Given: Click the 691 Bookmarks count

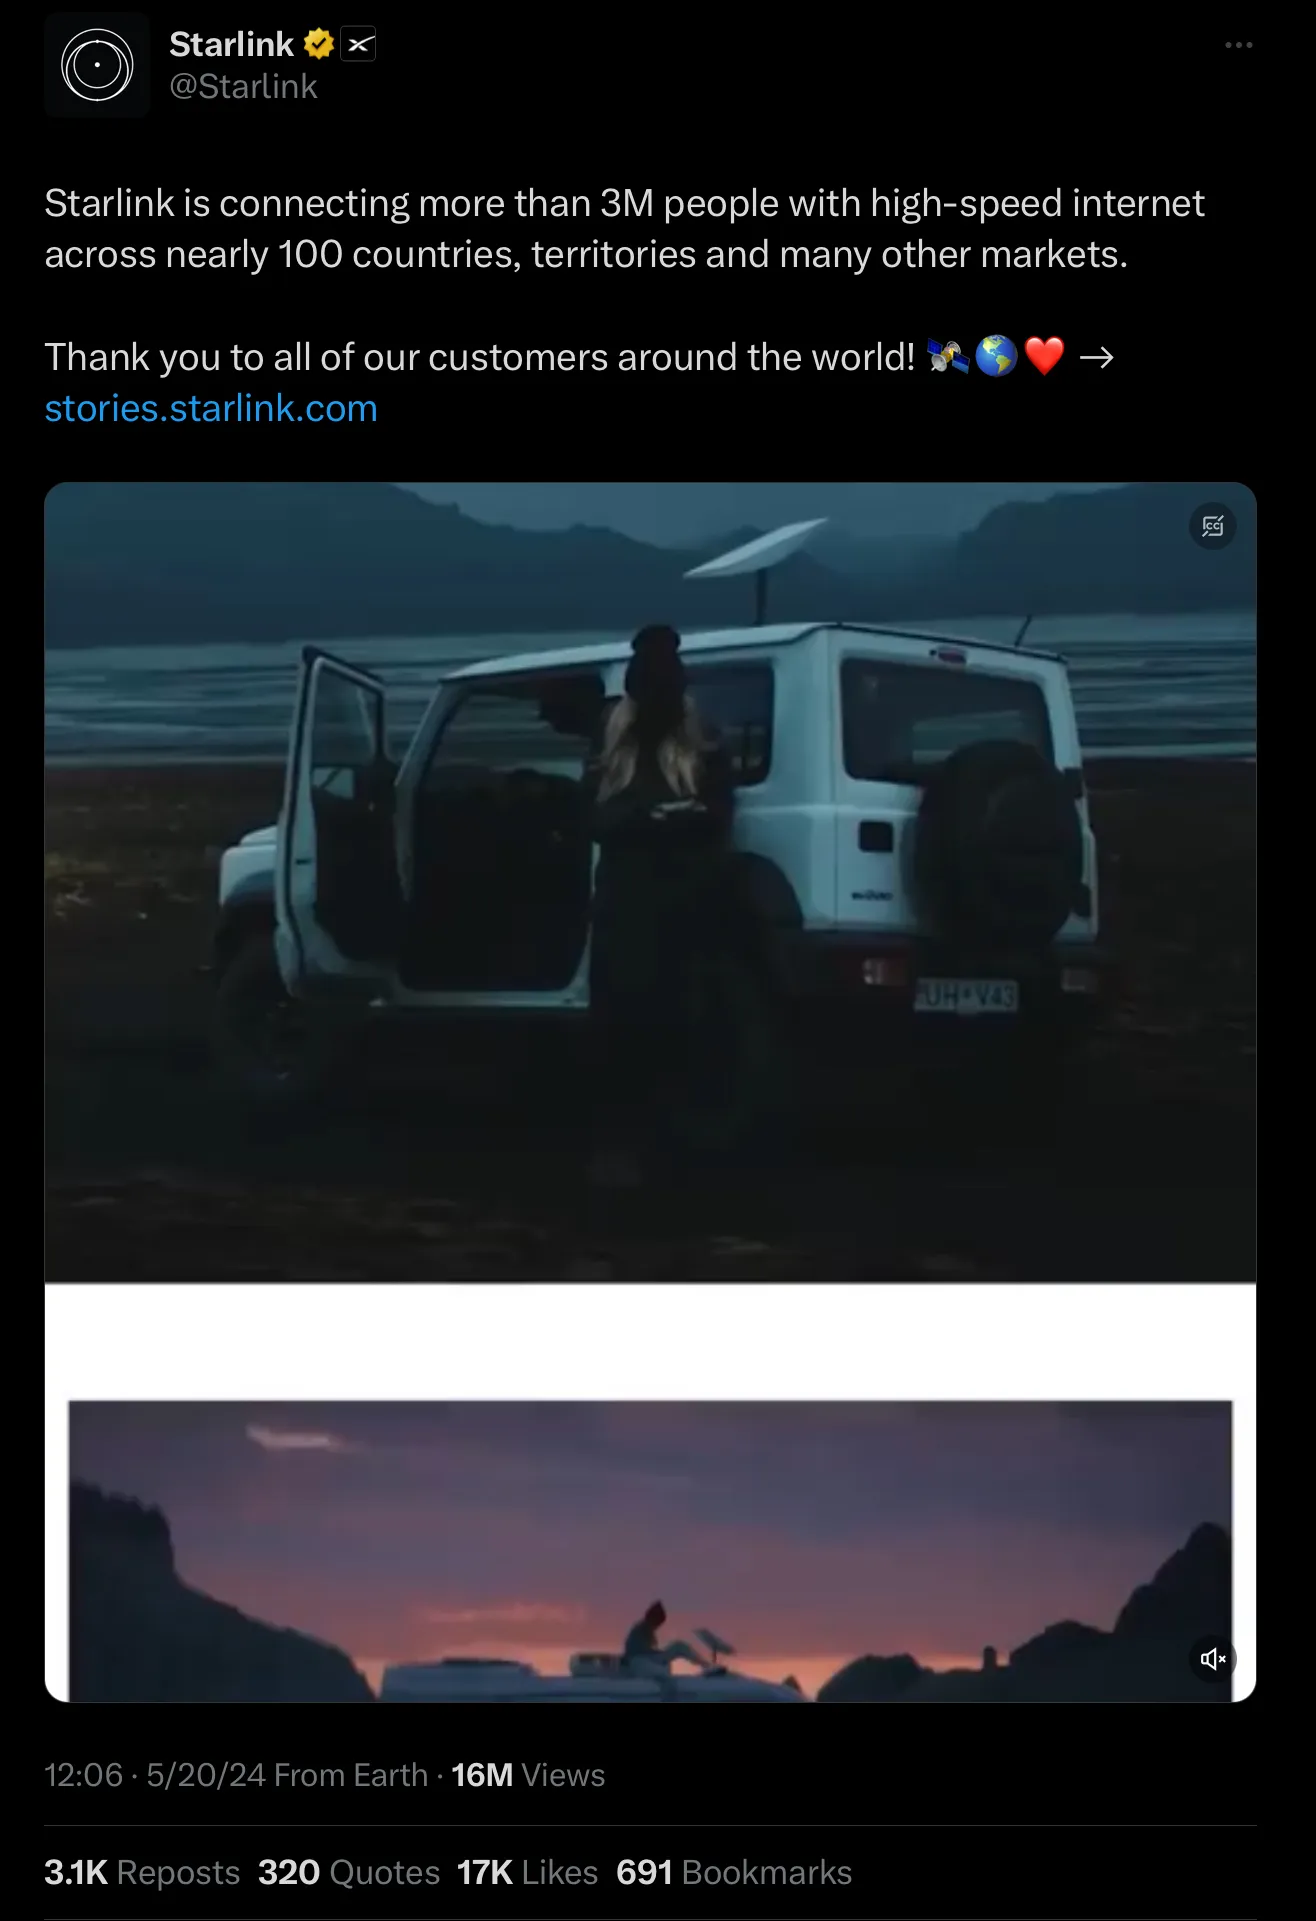Looking at the screenshot, I should point(734,1872).
